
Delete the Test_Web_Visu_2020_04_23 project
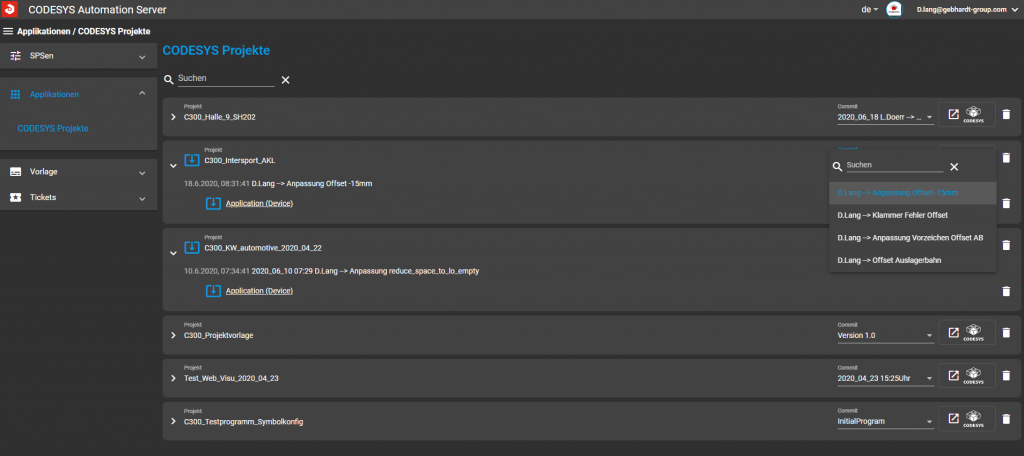[x=1006, y=377]
